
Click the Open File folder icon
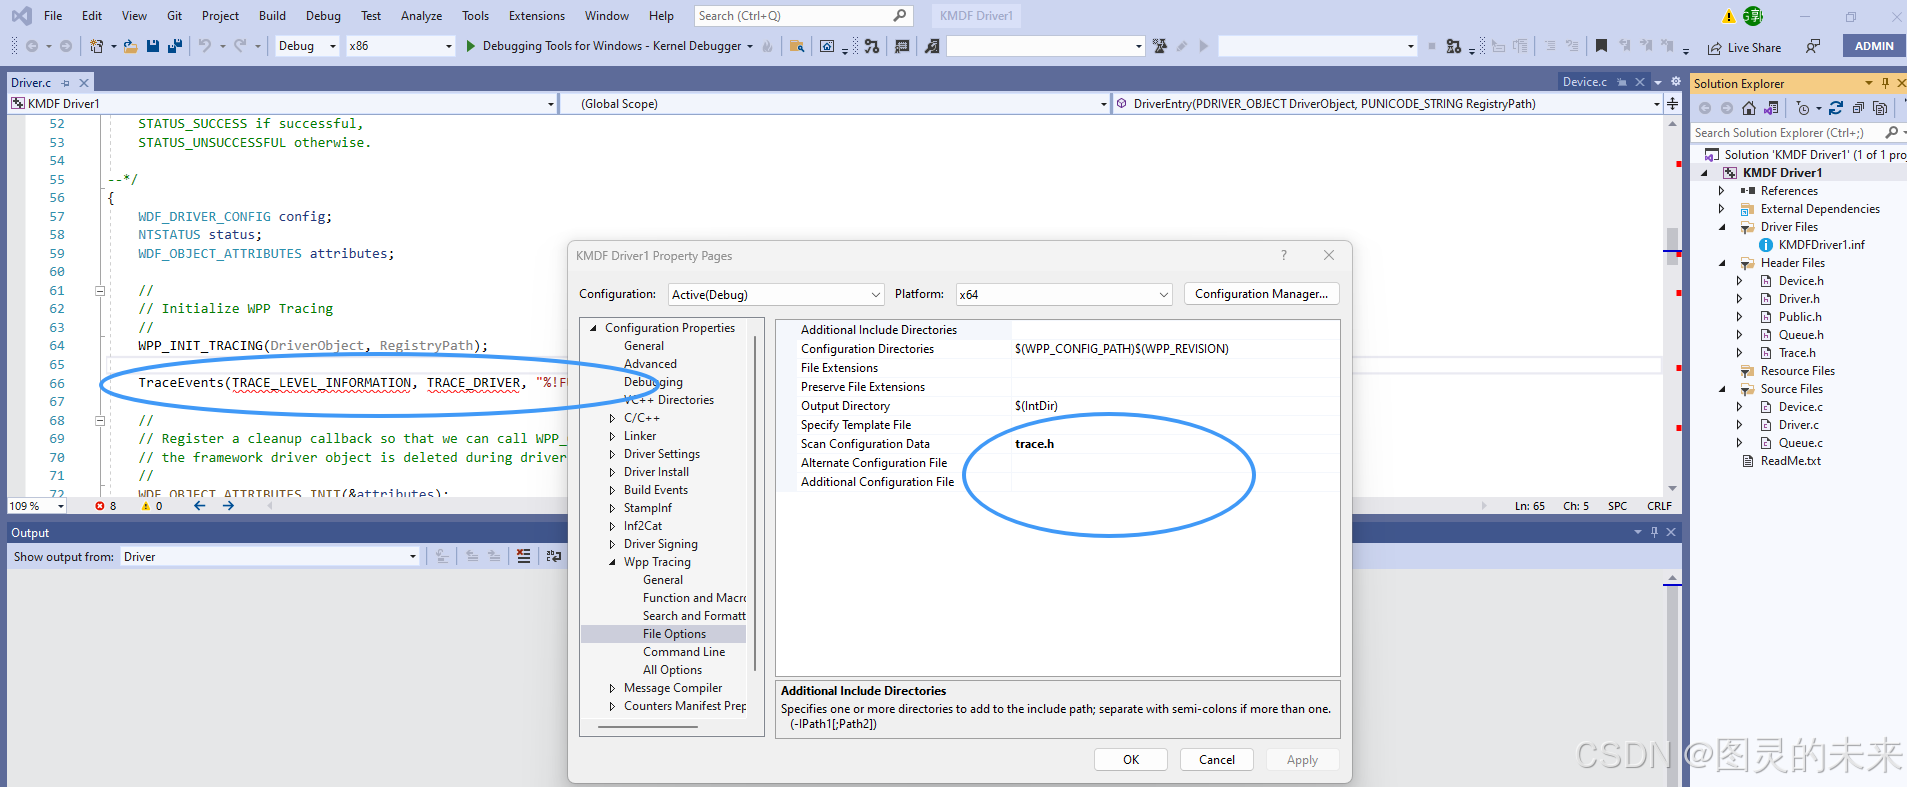tap(130, 46)
